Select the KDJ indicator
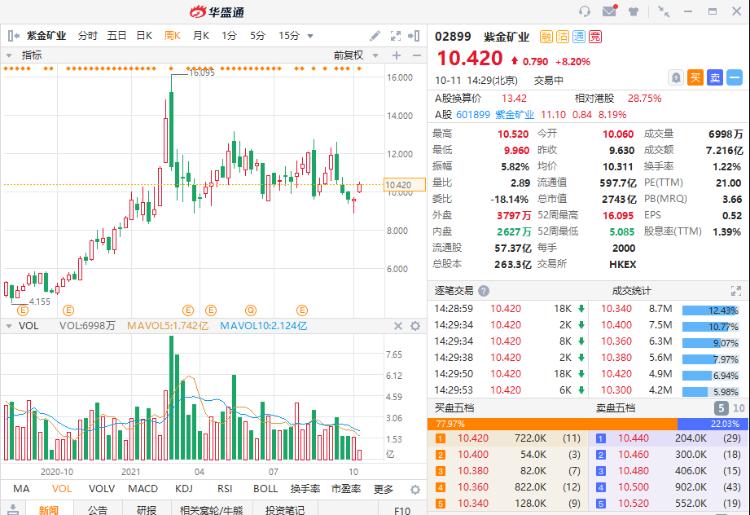The image size is (750, 515). point(184,489)
